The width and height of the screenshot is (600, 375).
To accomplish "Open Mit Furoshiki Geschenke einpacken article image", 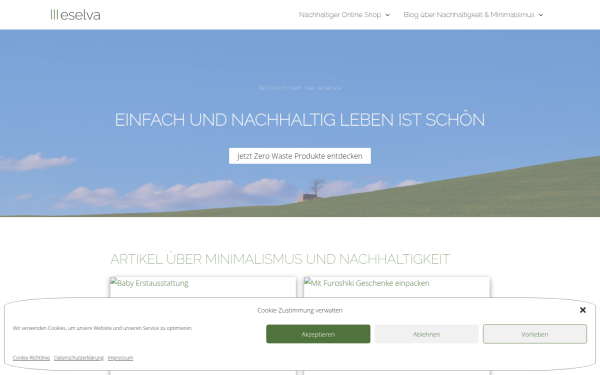I will [x=367, y=283].
